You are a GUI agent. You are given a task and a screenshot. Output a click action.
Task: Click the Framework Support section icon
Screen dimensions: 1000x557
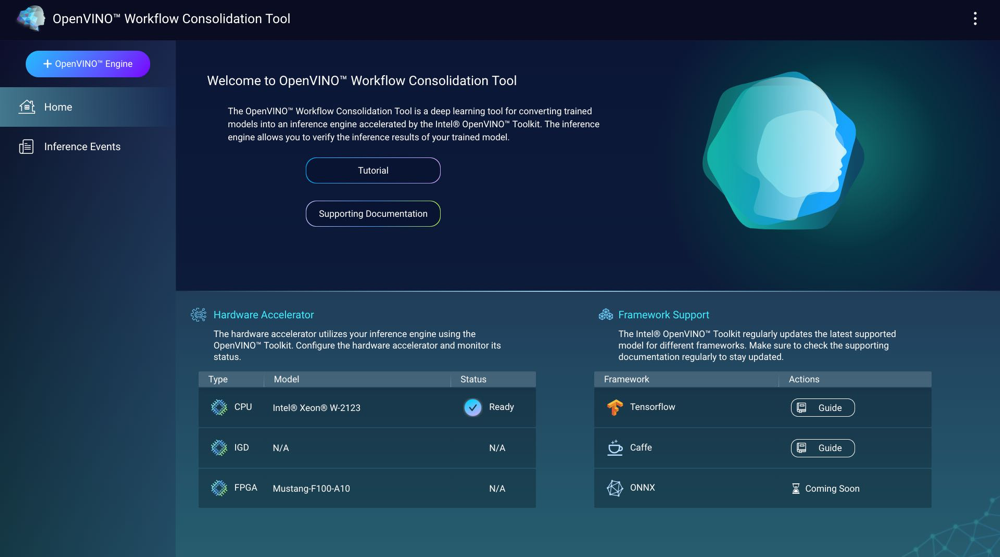click(x=605, y=315)
